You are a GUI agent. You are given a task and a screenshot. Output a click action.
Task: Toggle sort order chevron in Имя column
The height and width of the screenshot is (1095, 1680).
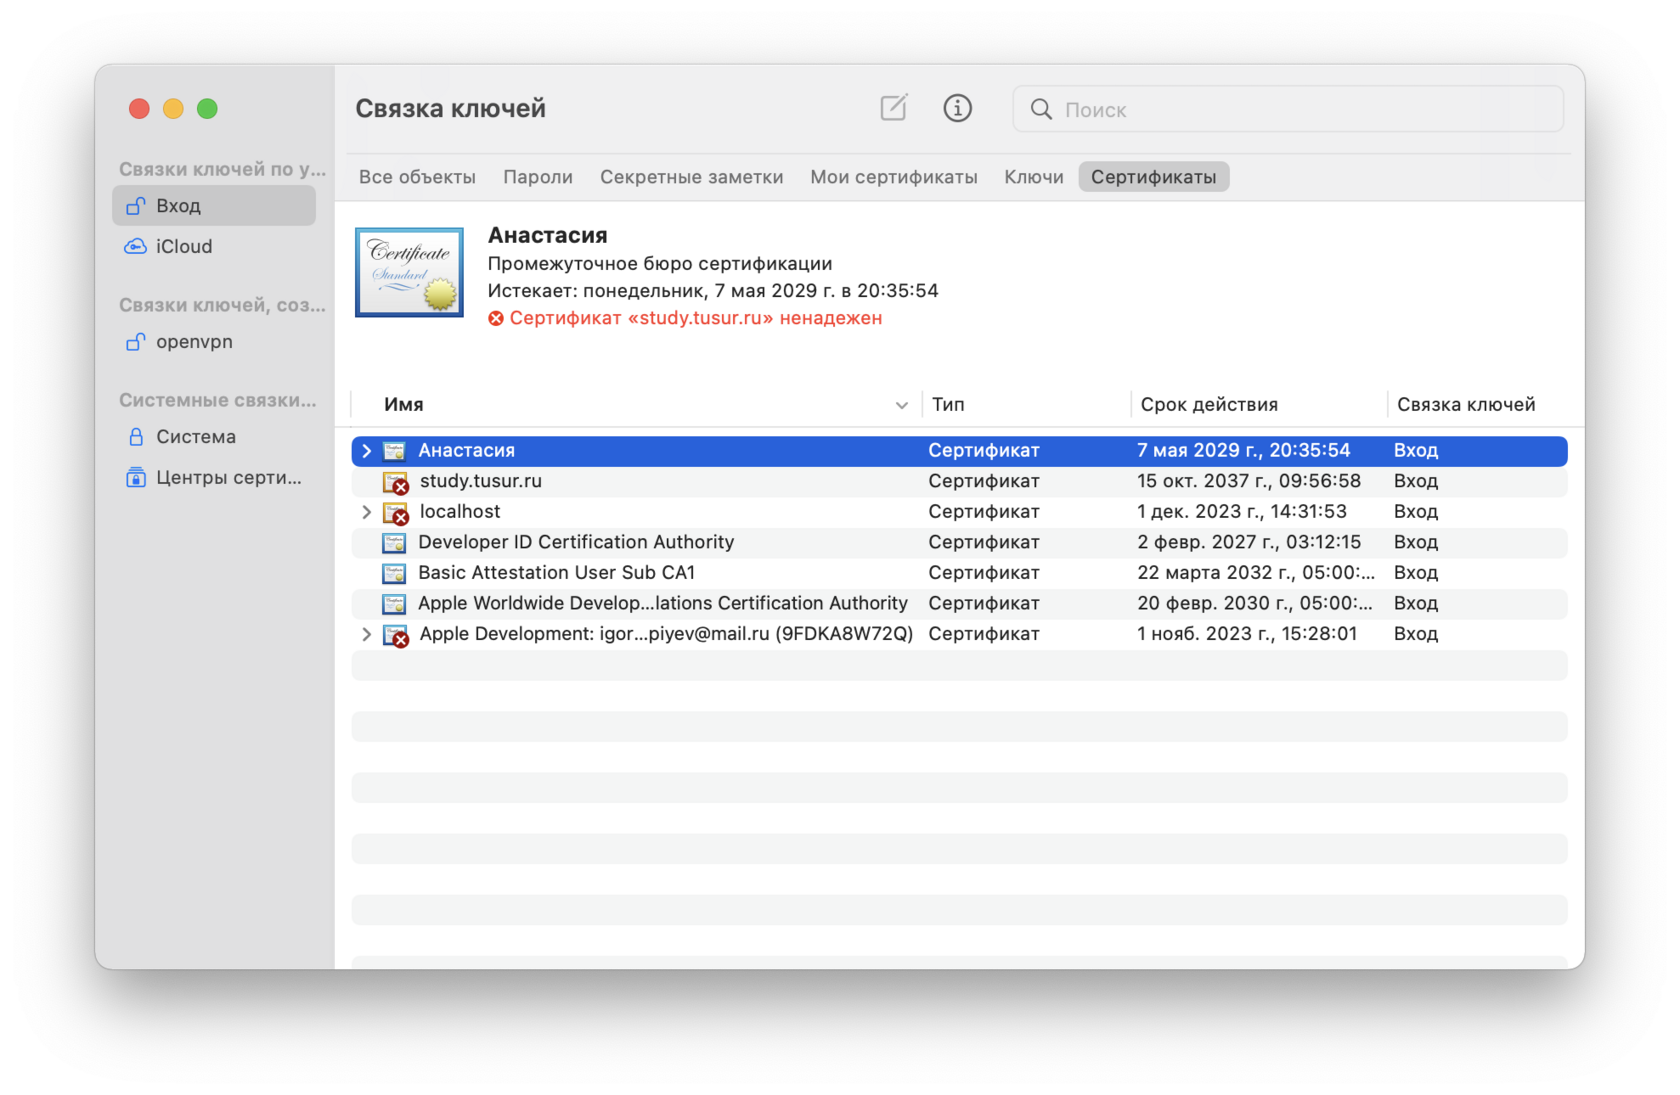click(901, 405)
